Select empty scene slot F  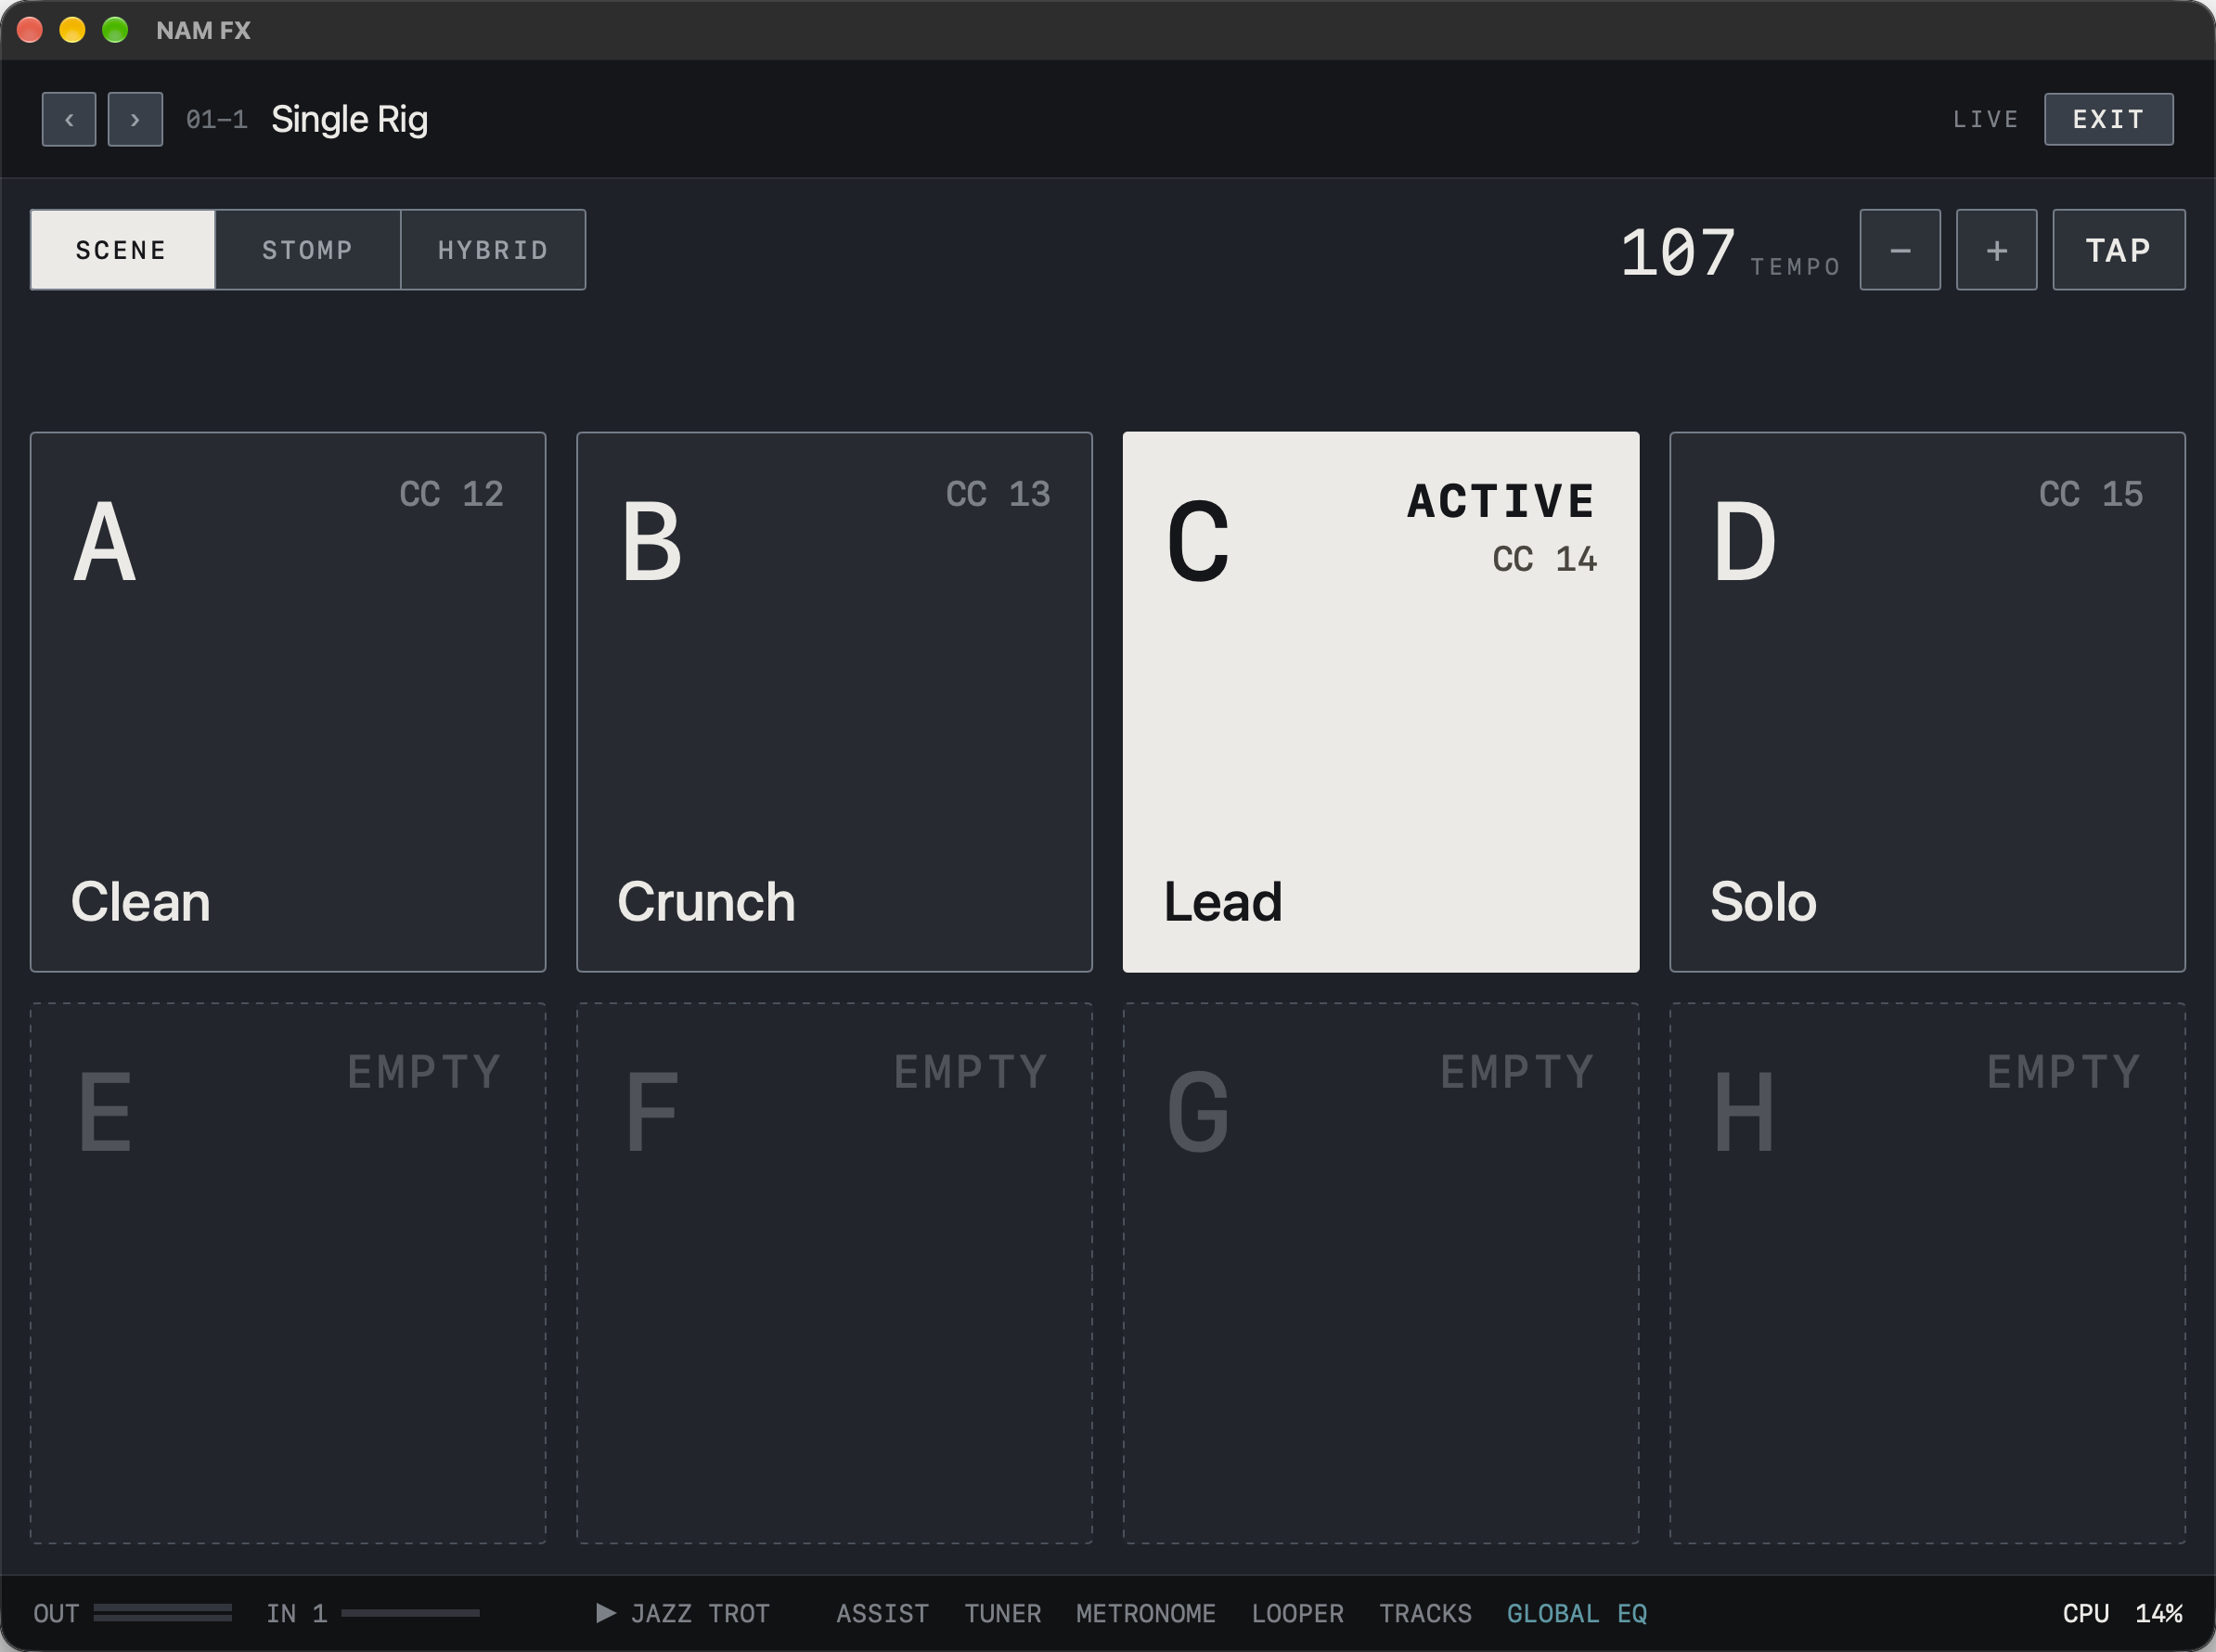pos(834,1273)
